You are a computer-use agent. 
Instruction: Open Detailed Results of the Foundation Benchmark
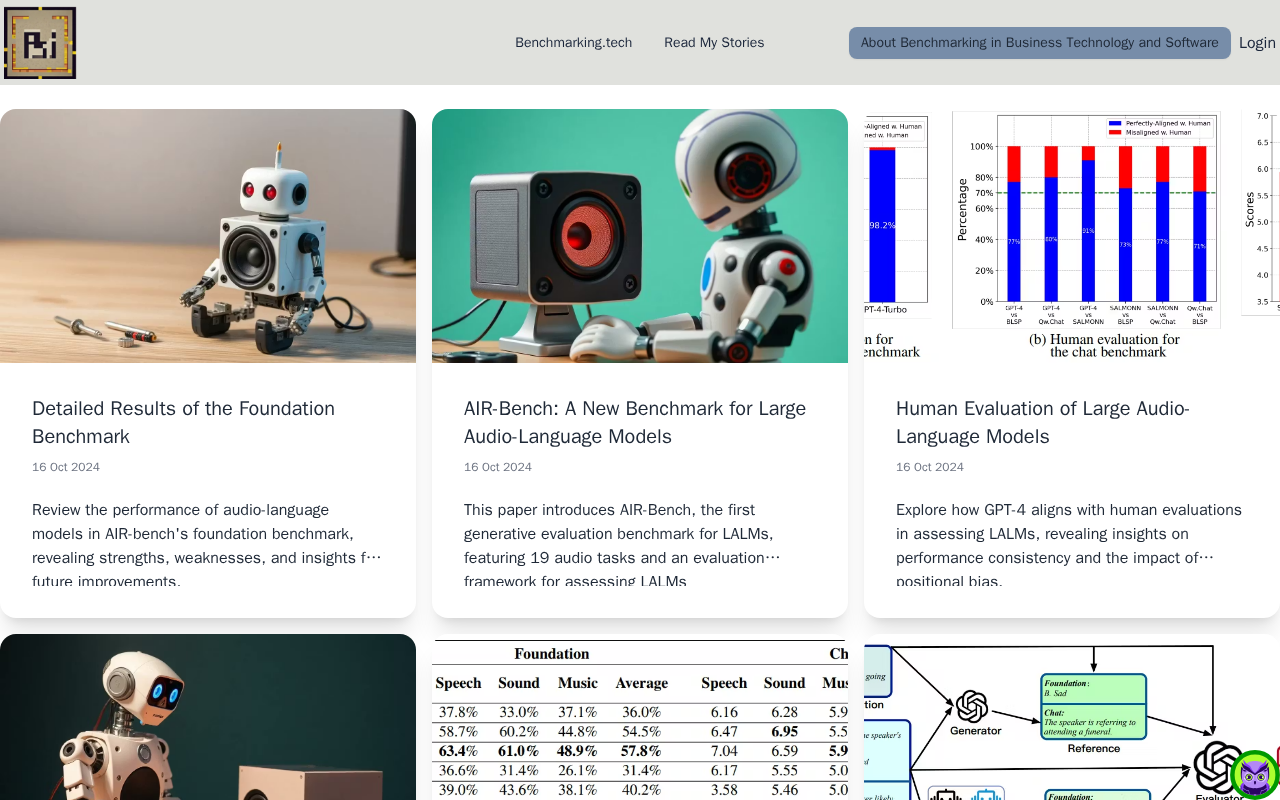(x=184, y=422)
